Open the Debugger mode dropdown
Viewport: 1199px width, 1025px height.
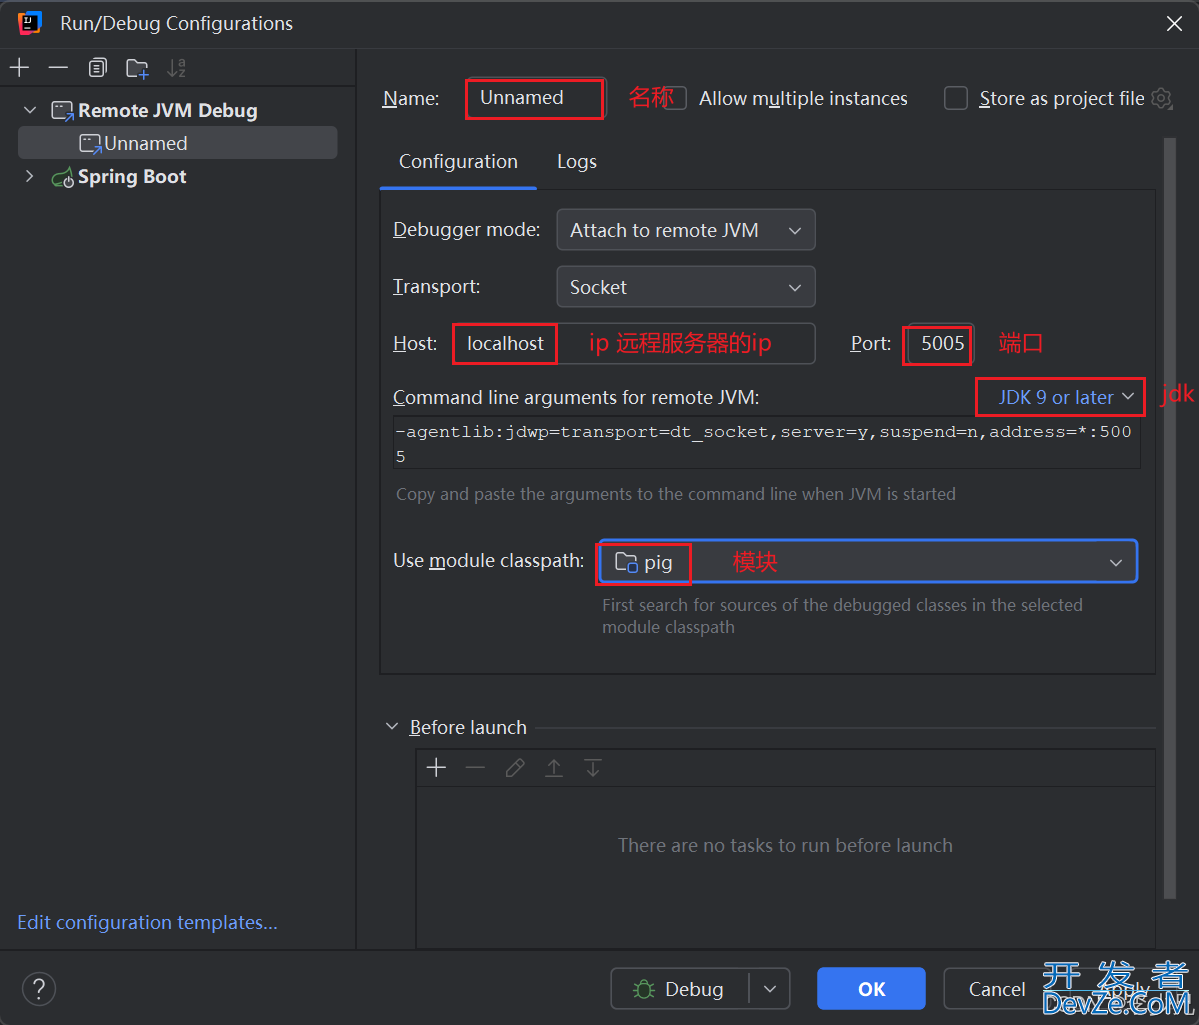[685, 229]
